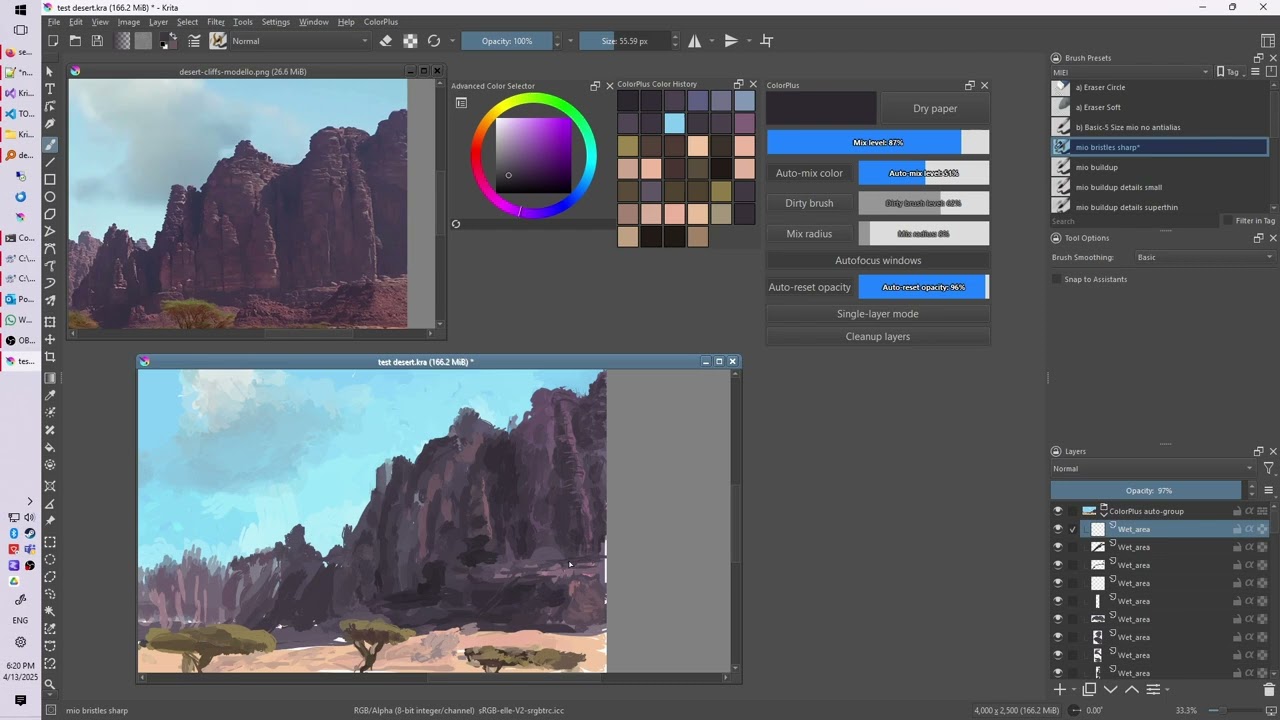Toggle Preserve Alpha checker icon
This screenshot has width=1280, height=720.
[410, 41]
